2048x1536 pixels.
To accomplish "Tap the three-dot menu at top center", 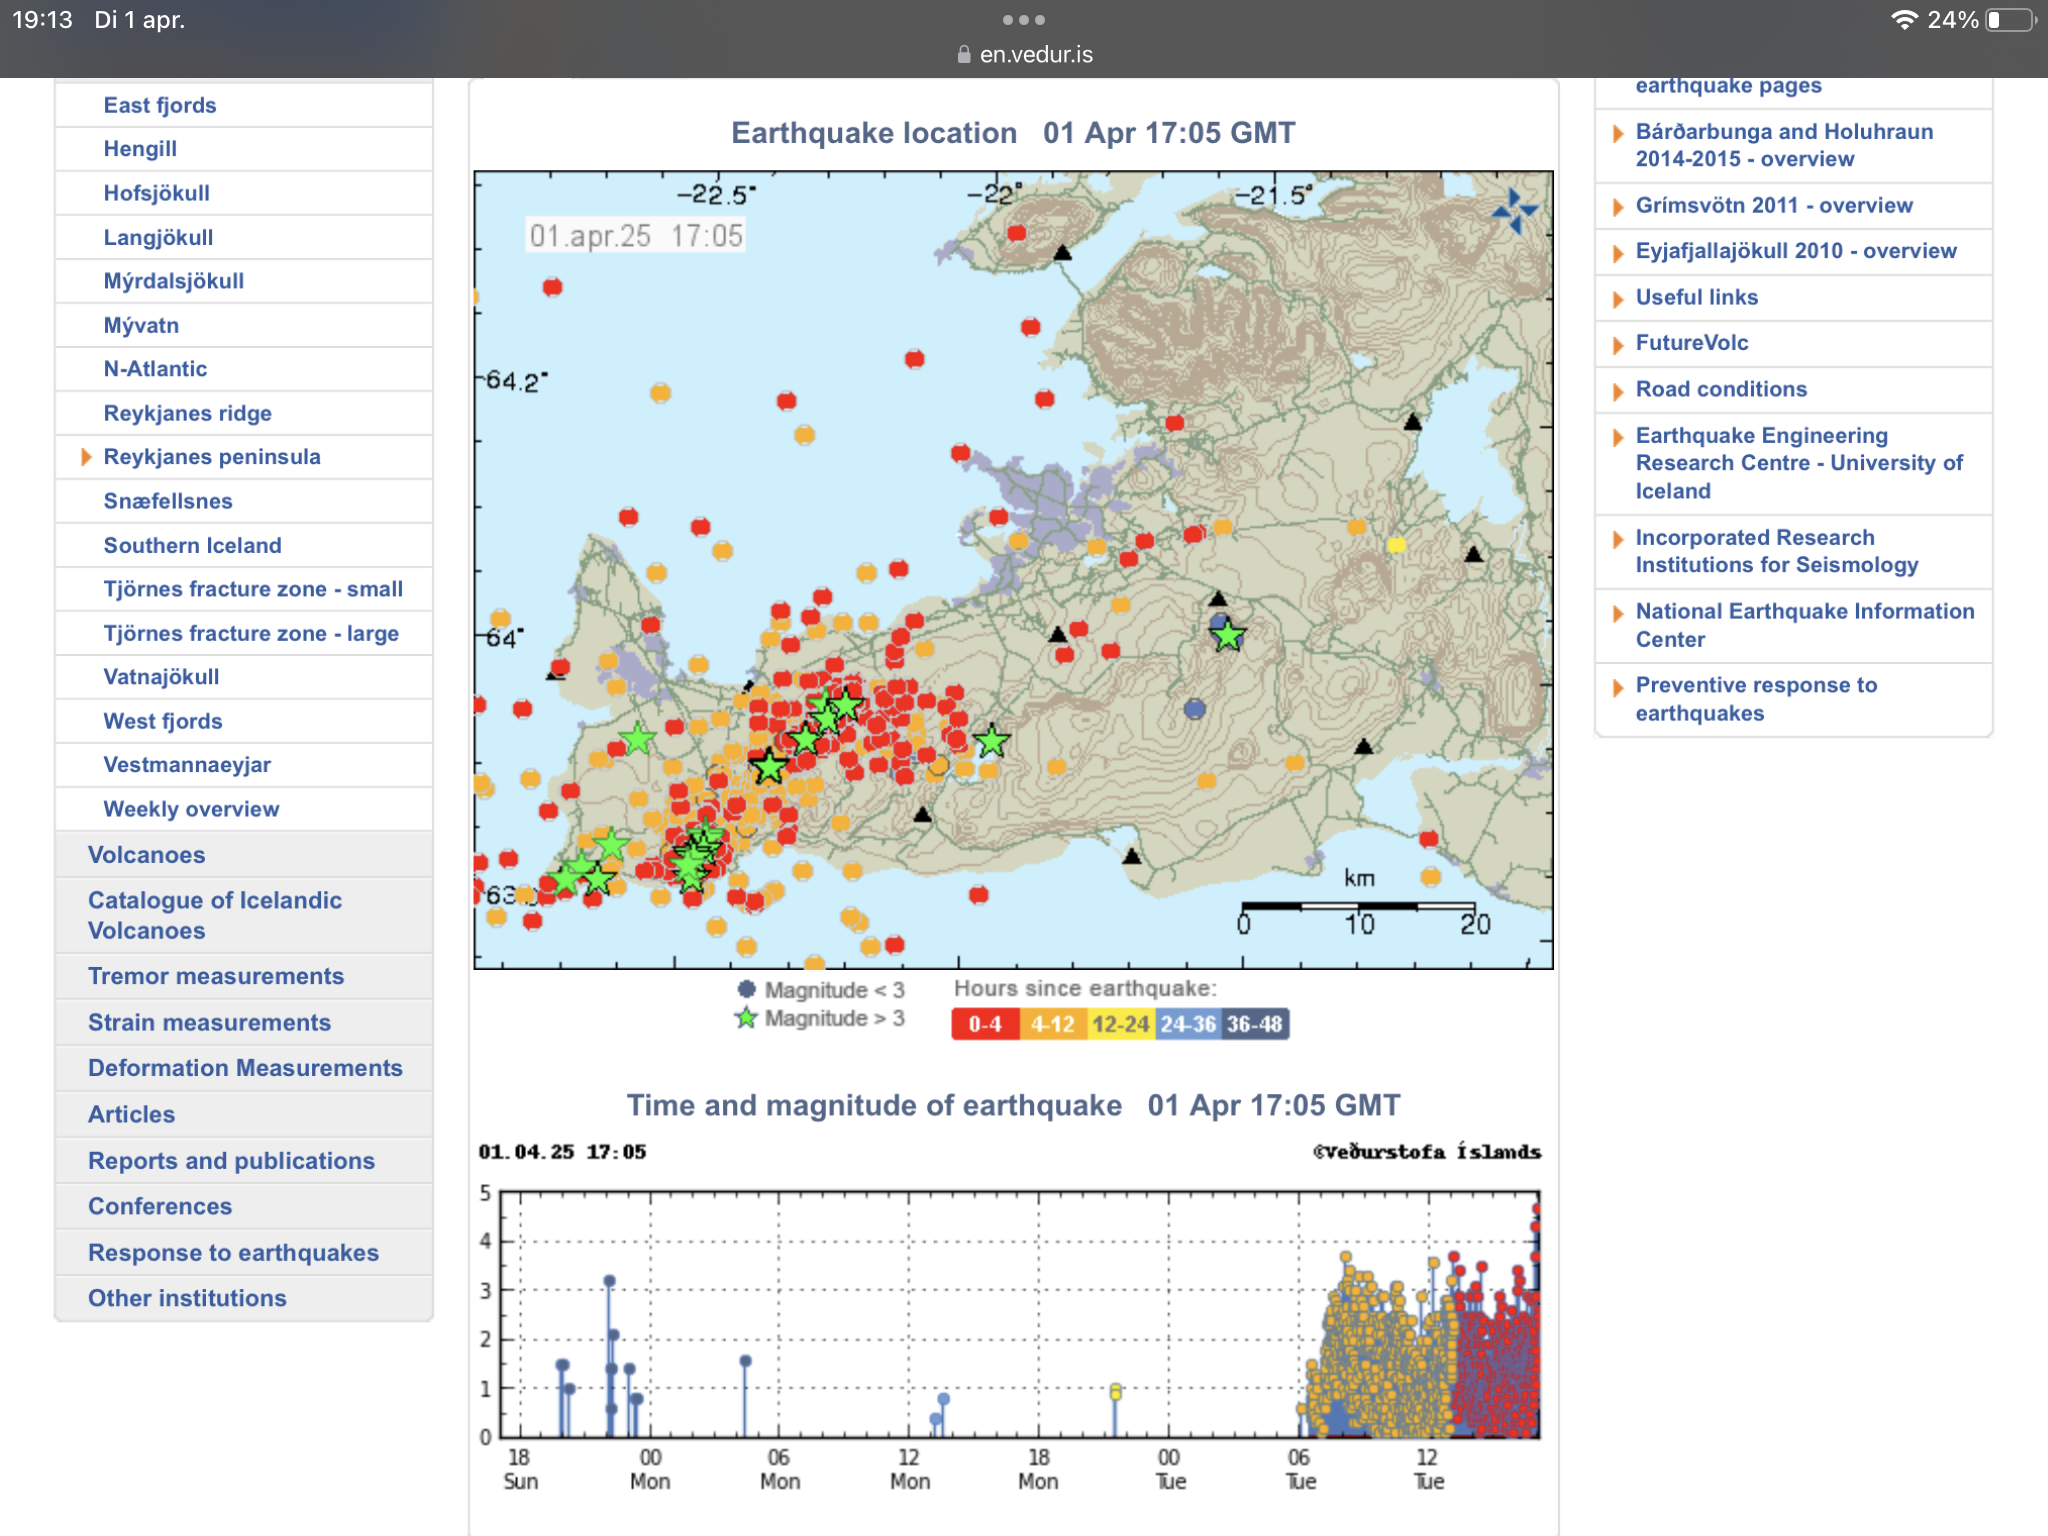I will click(1024, 20).
